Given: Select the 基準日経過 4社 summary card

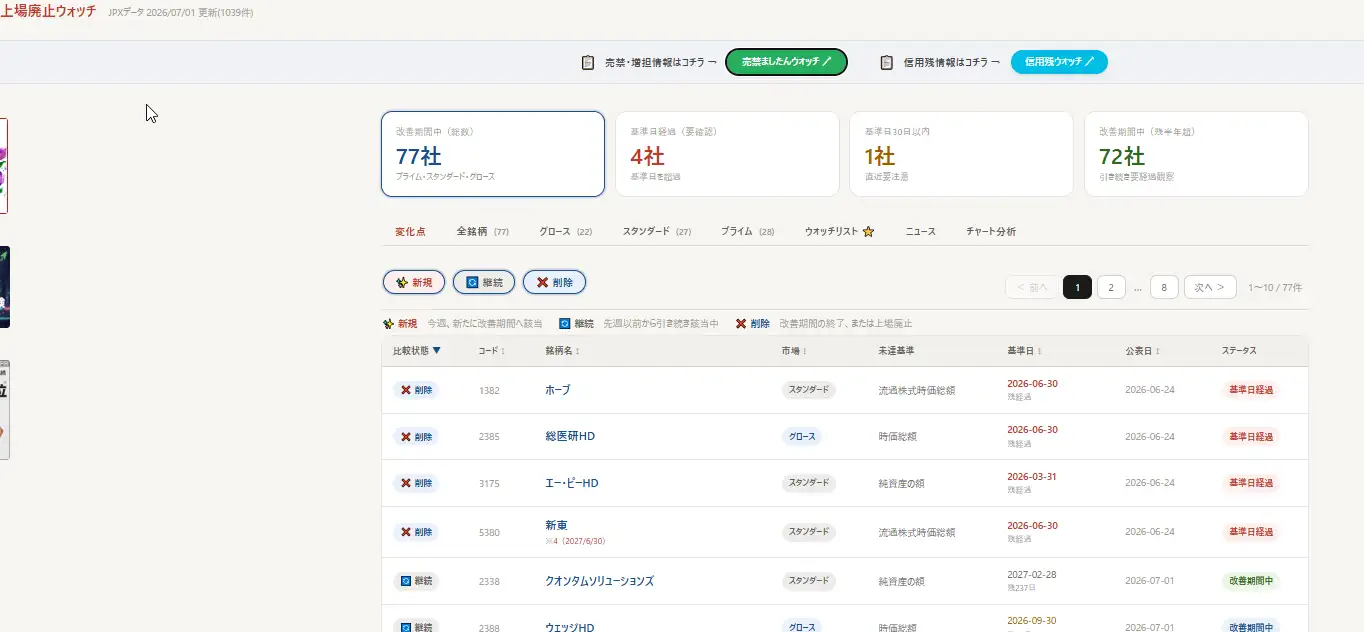Looking at the screenshot, I should point(727,154).
